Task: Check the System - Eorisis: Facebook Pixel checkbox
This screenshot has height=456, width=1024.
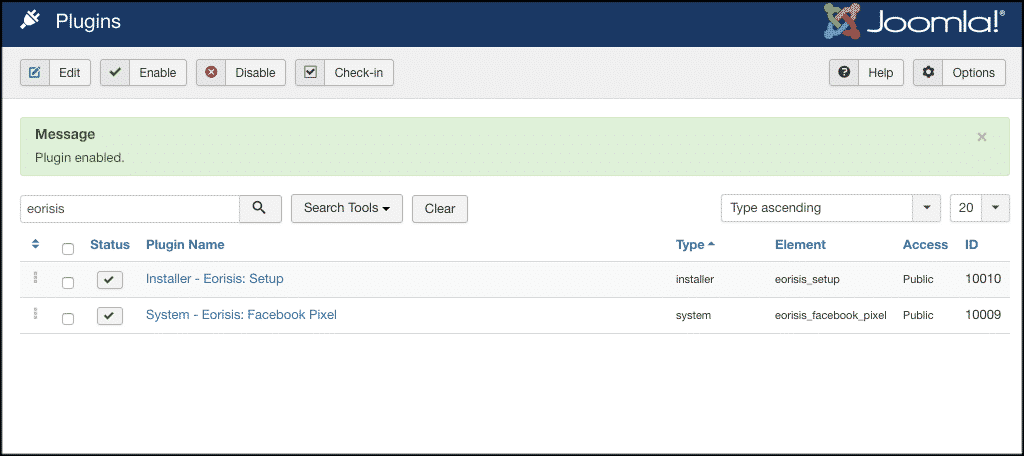Action: click(68, 319)
